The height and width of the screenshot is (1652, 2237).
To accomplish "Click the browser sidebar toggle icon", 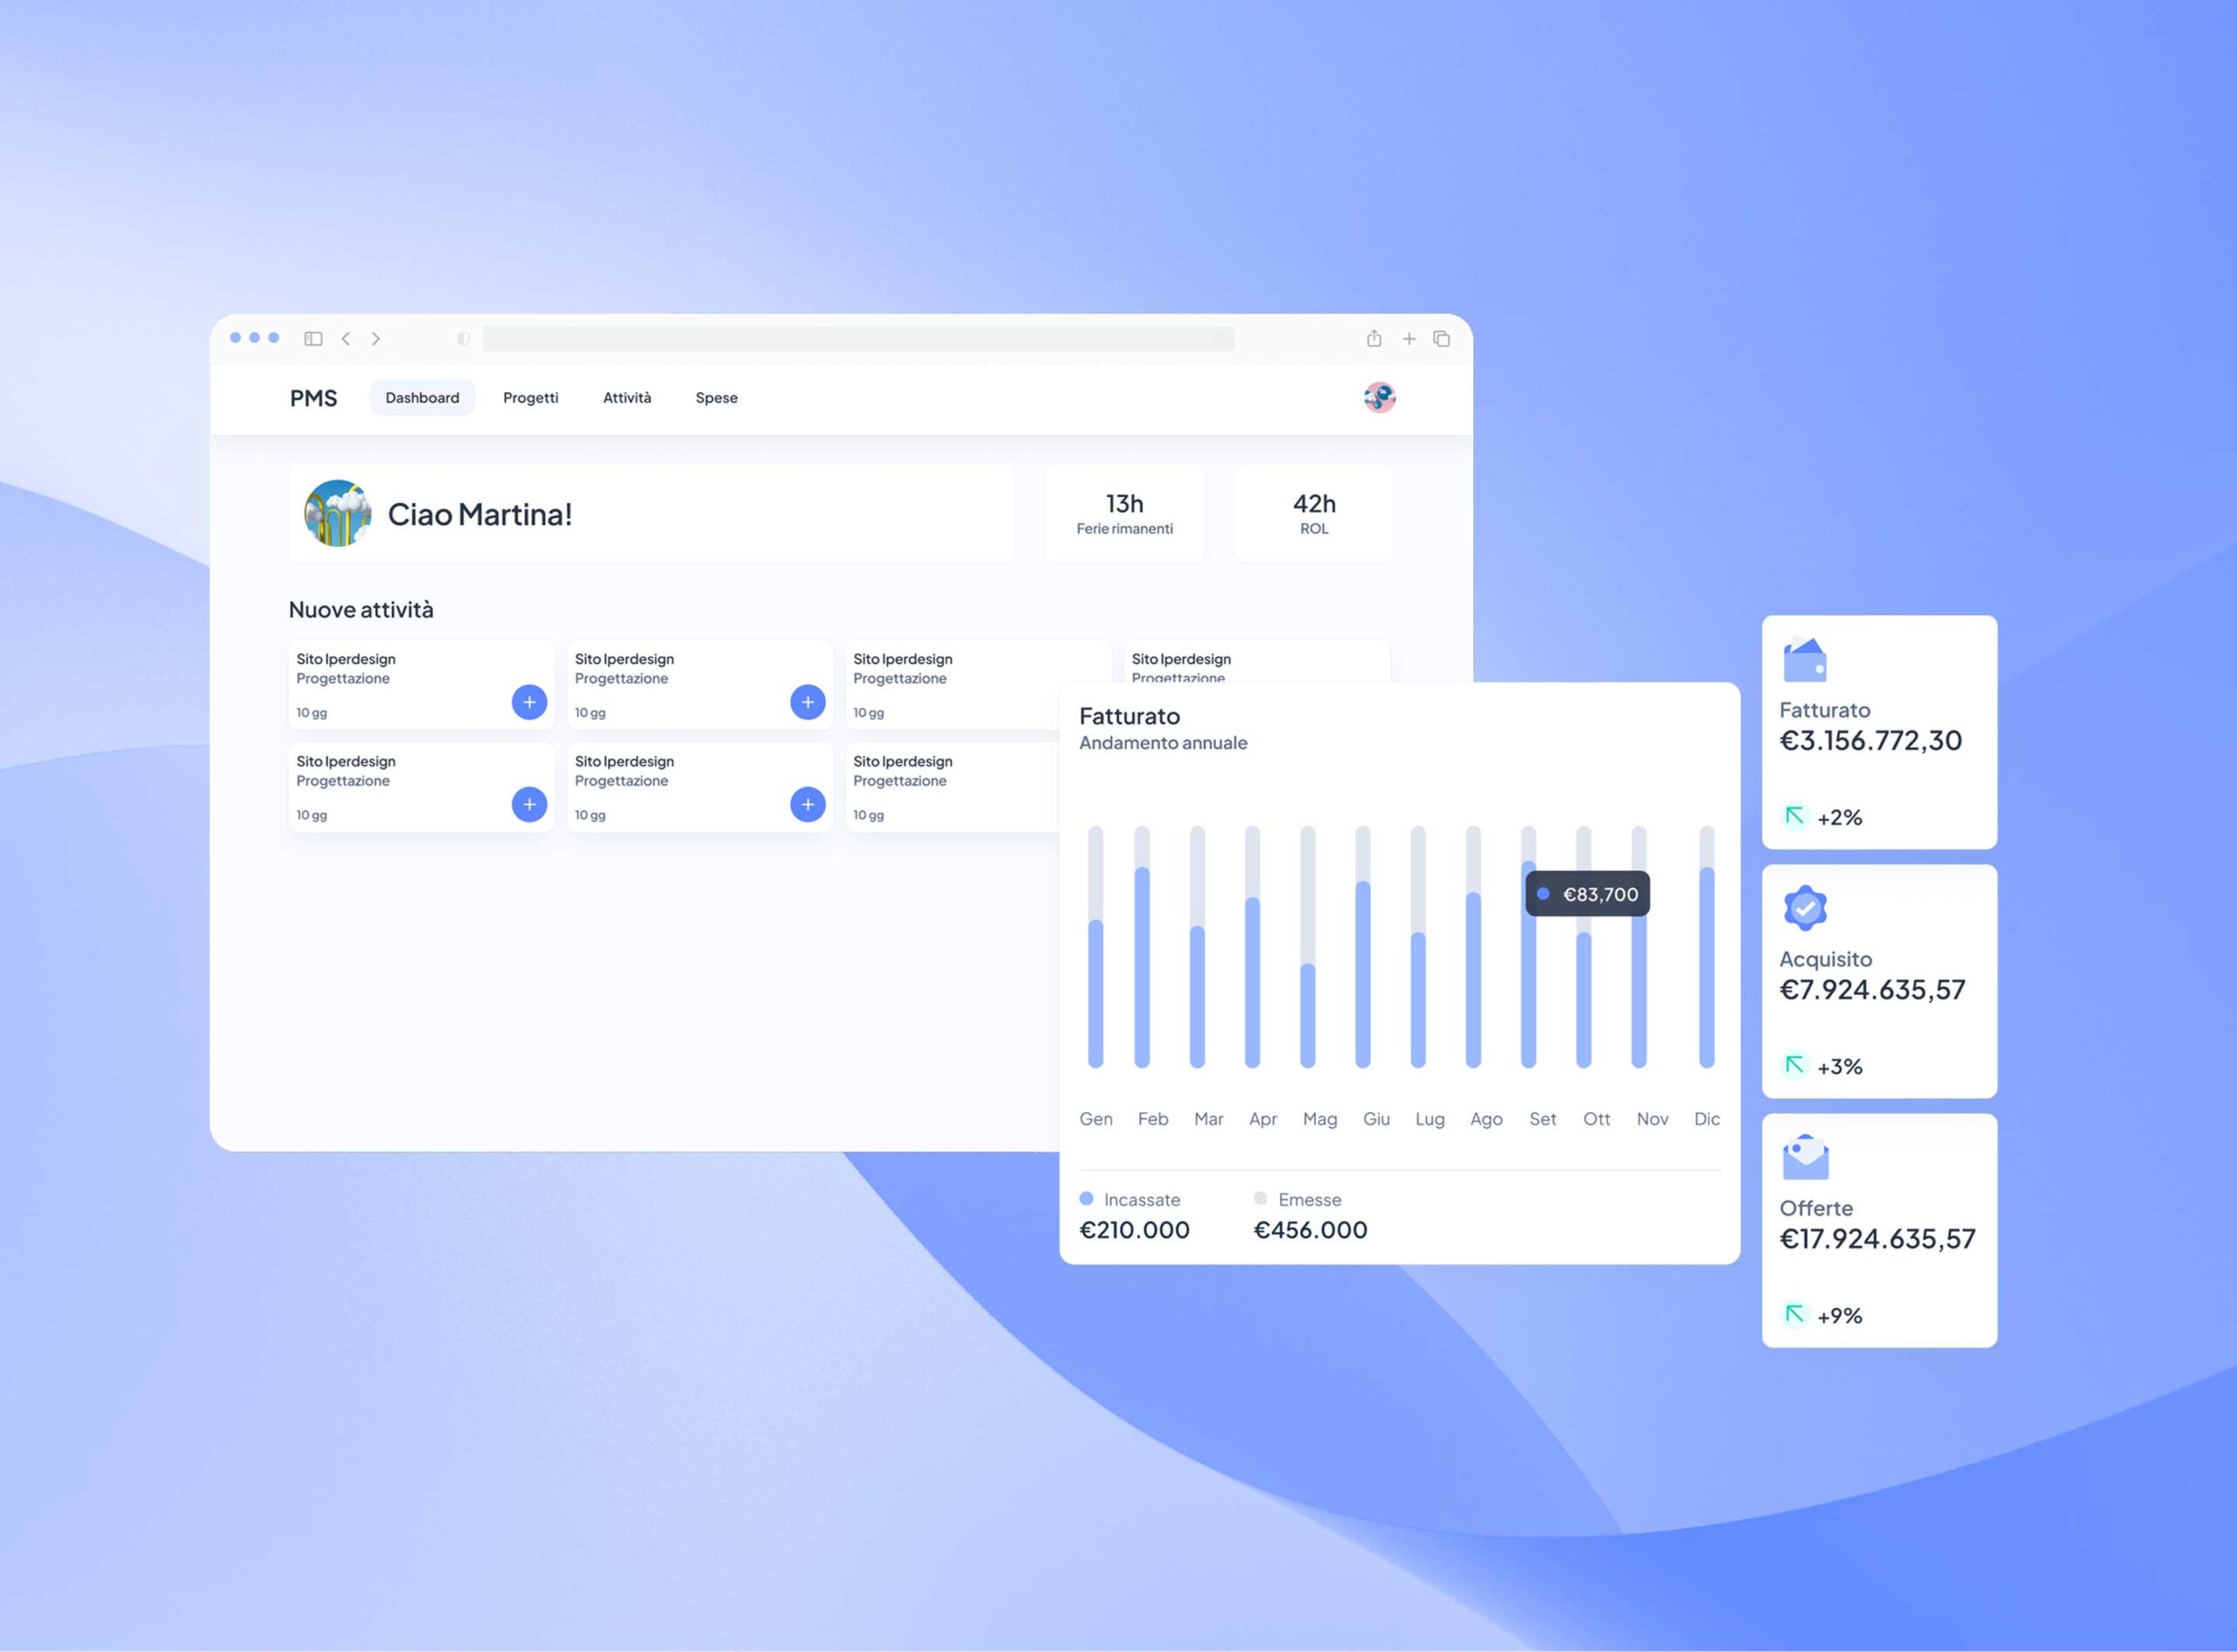I will [313, 339].
